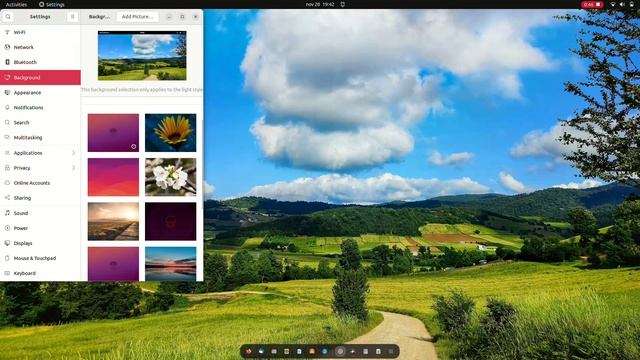Screen dimensions: 640x360
Task: Open the orange software store dock icon
Action: point(312,351)
